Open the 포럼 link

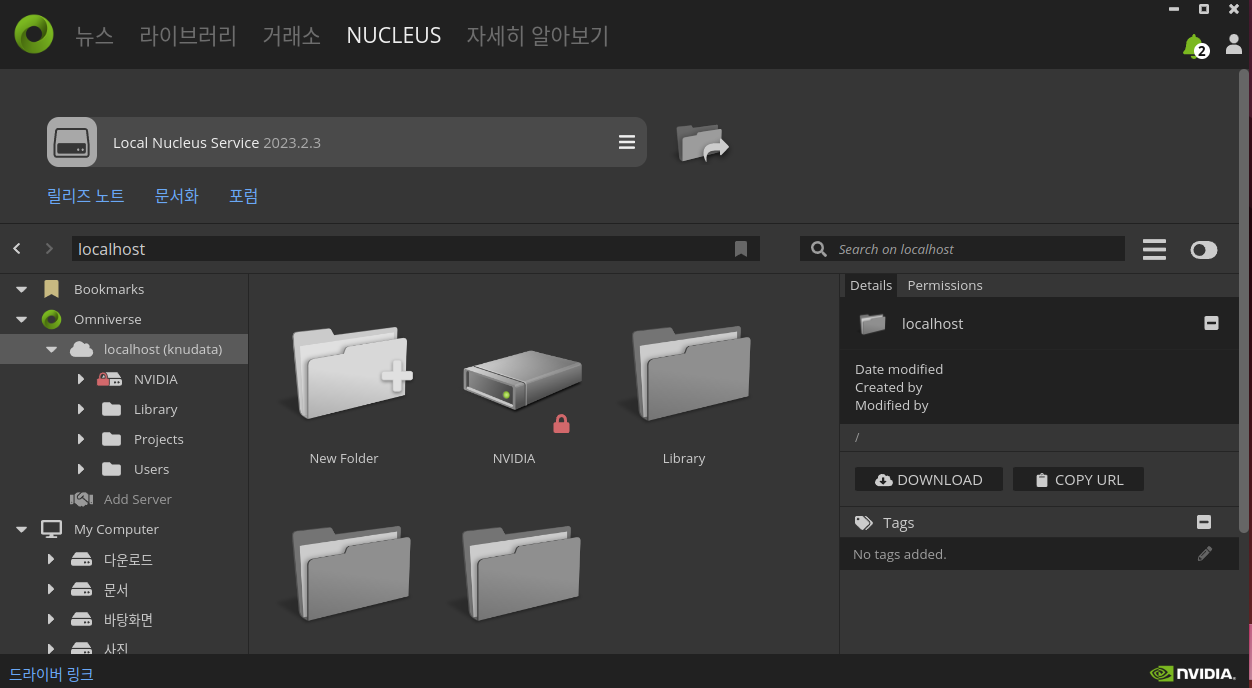(x=244, y=196)
